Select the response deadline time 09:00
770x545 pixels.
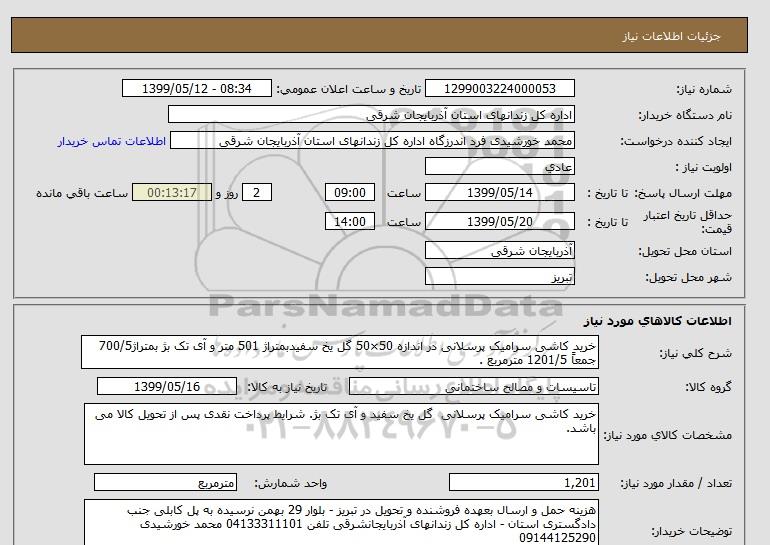350,193
